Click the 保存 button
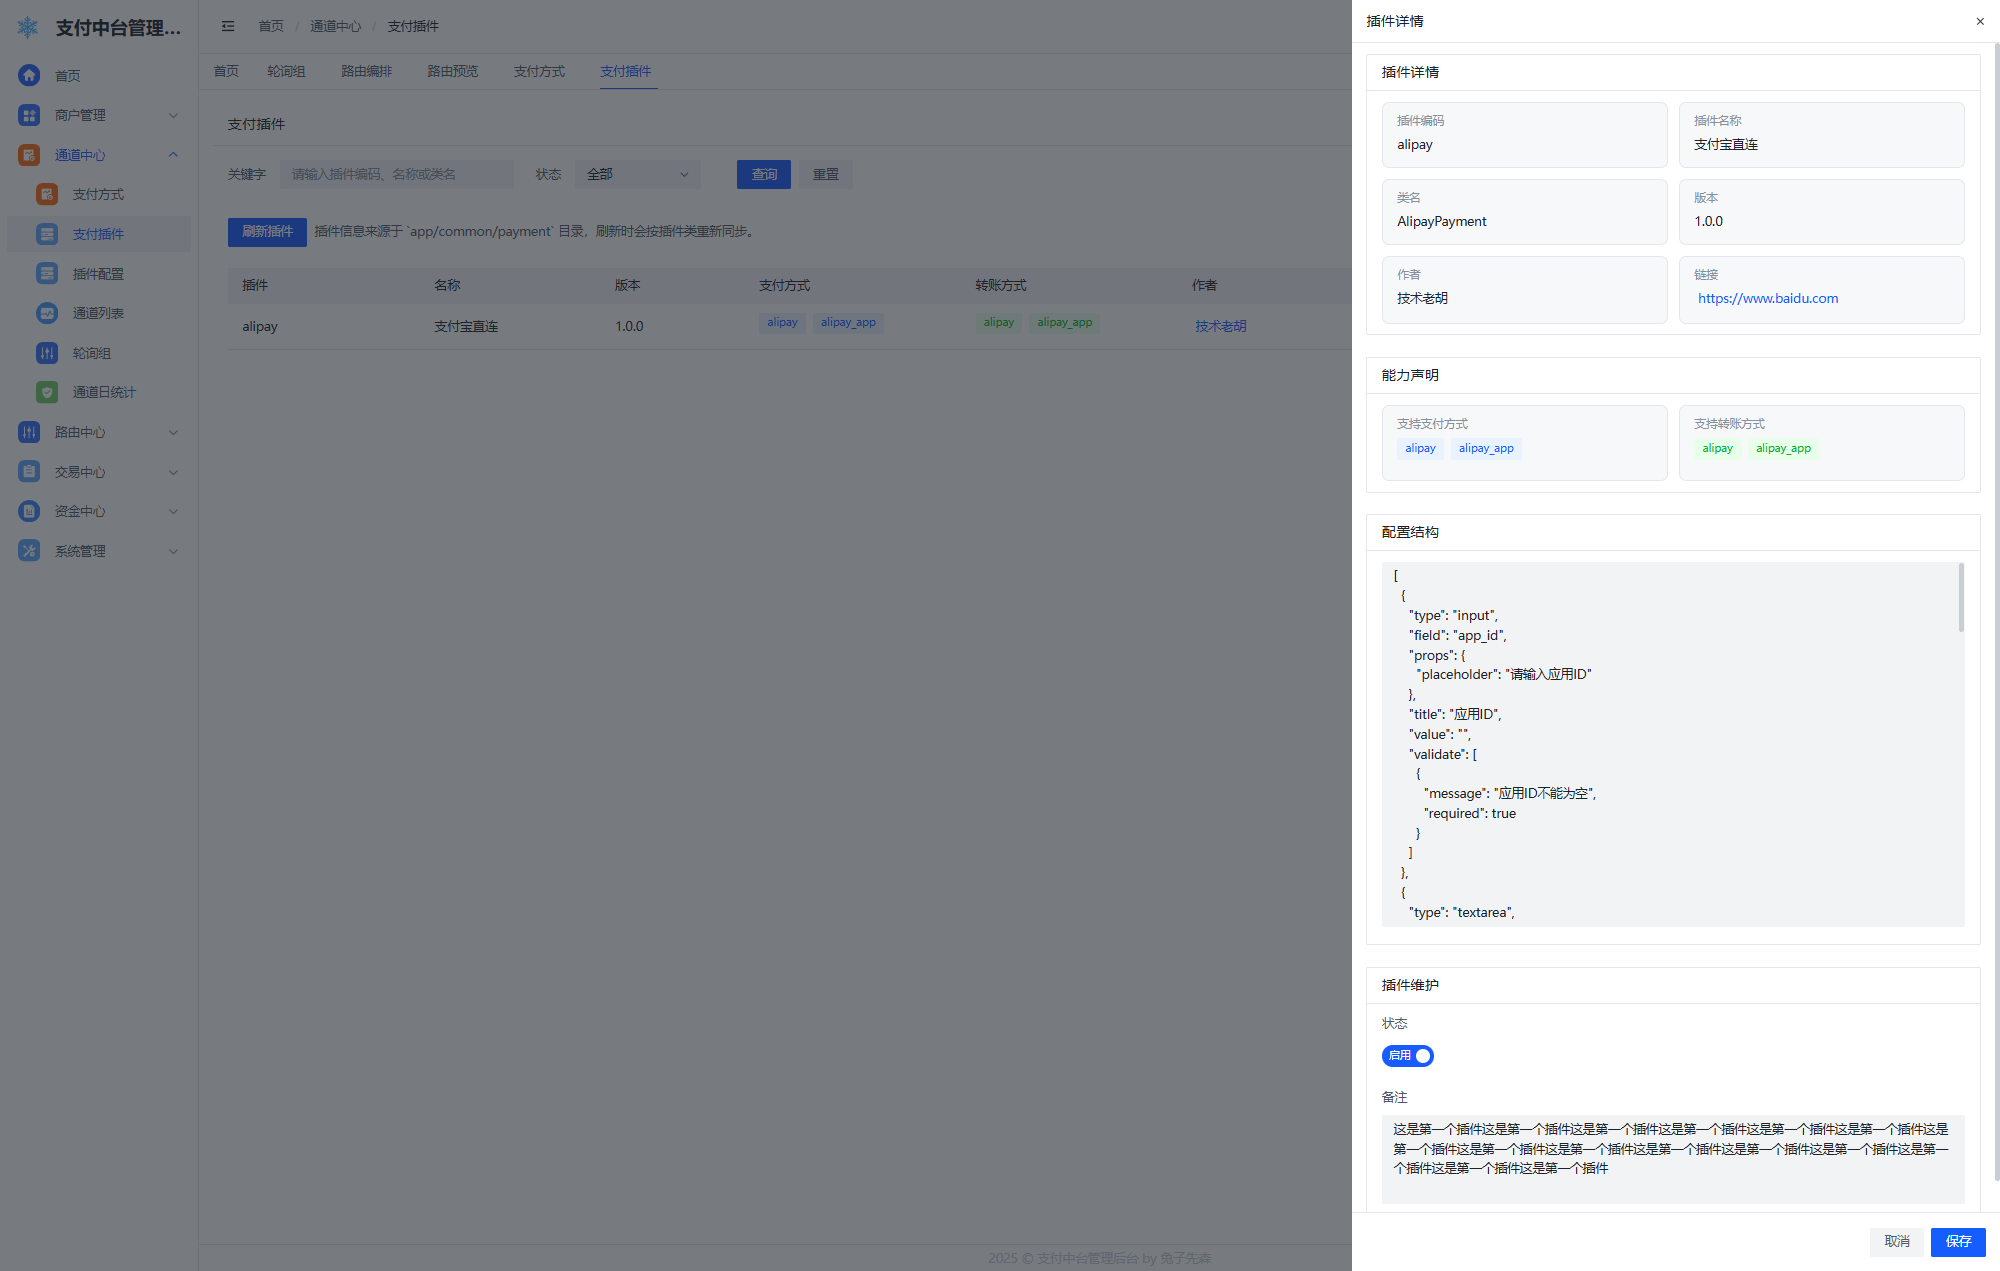This screenshot has width=2000, height=1271. pos(1957,1241)
